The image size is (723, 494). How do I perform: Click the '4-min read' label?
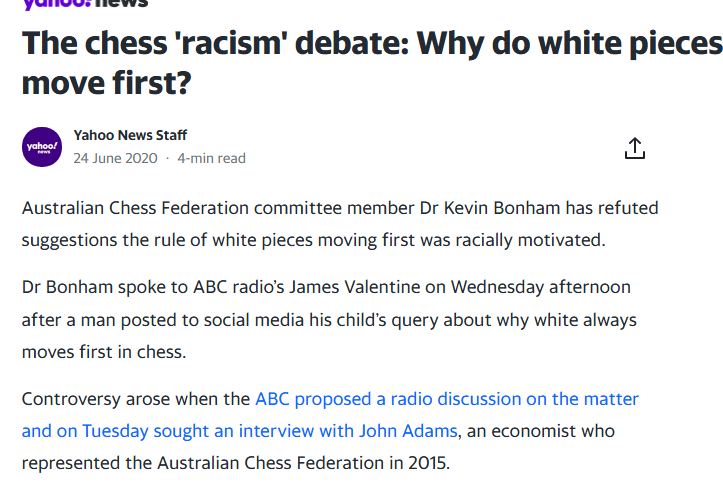(211, 158)
